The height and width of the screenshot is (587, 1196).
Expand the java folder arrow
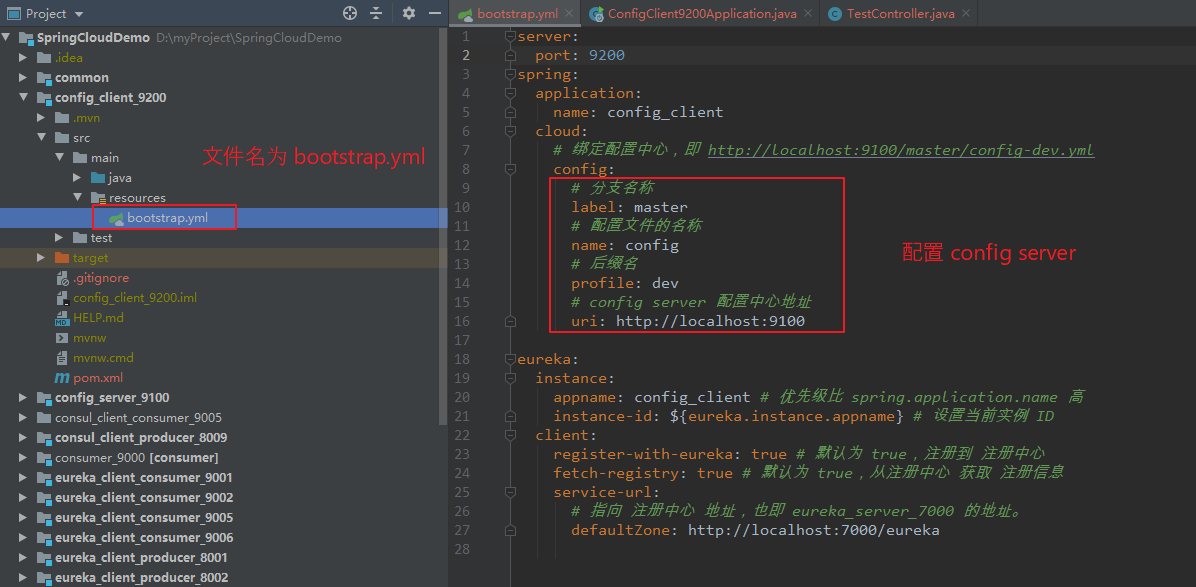click(77, 178)
